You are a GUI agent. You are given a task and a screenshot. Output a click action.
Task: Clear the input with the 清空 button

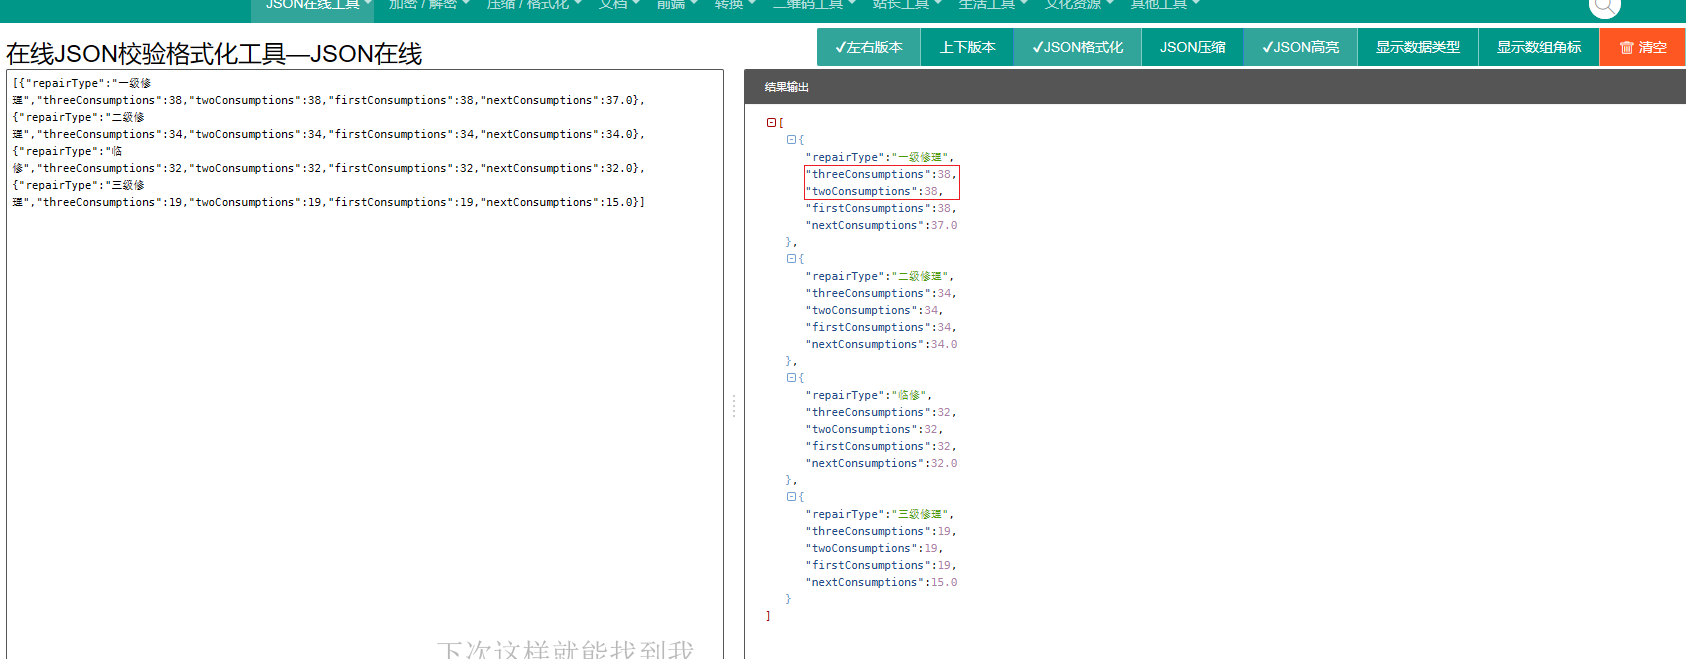(1643, 47)
